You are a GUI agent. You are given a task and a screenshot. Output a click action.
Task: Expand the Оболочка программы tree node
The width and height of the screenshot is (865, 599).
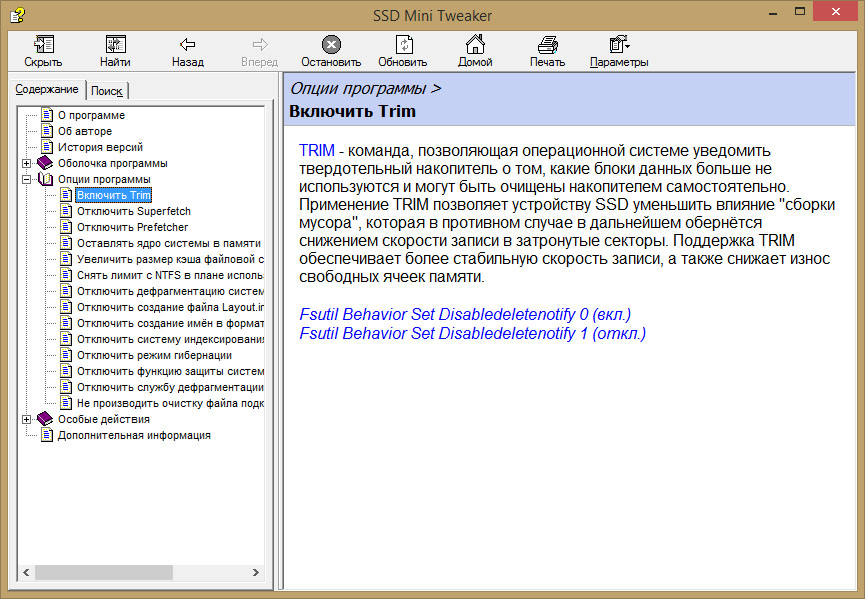coord(27,163)
